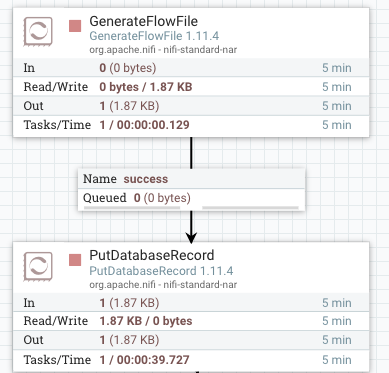389x373 pixels.
Task: Click GenerateFlowFile Out value 1 (1.87 KB)
Action: pos(129,106)
